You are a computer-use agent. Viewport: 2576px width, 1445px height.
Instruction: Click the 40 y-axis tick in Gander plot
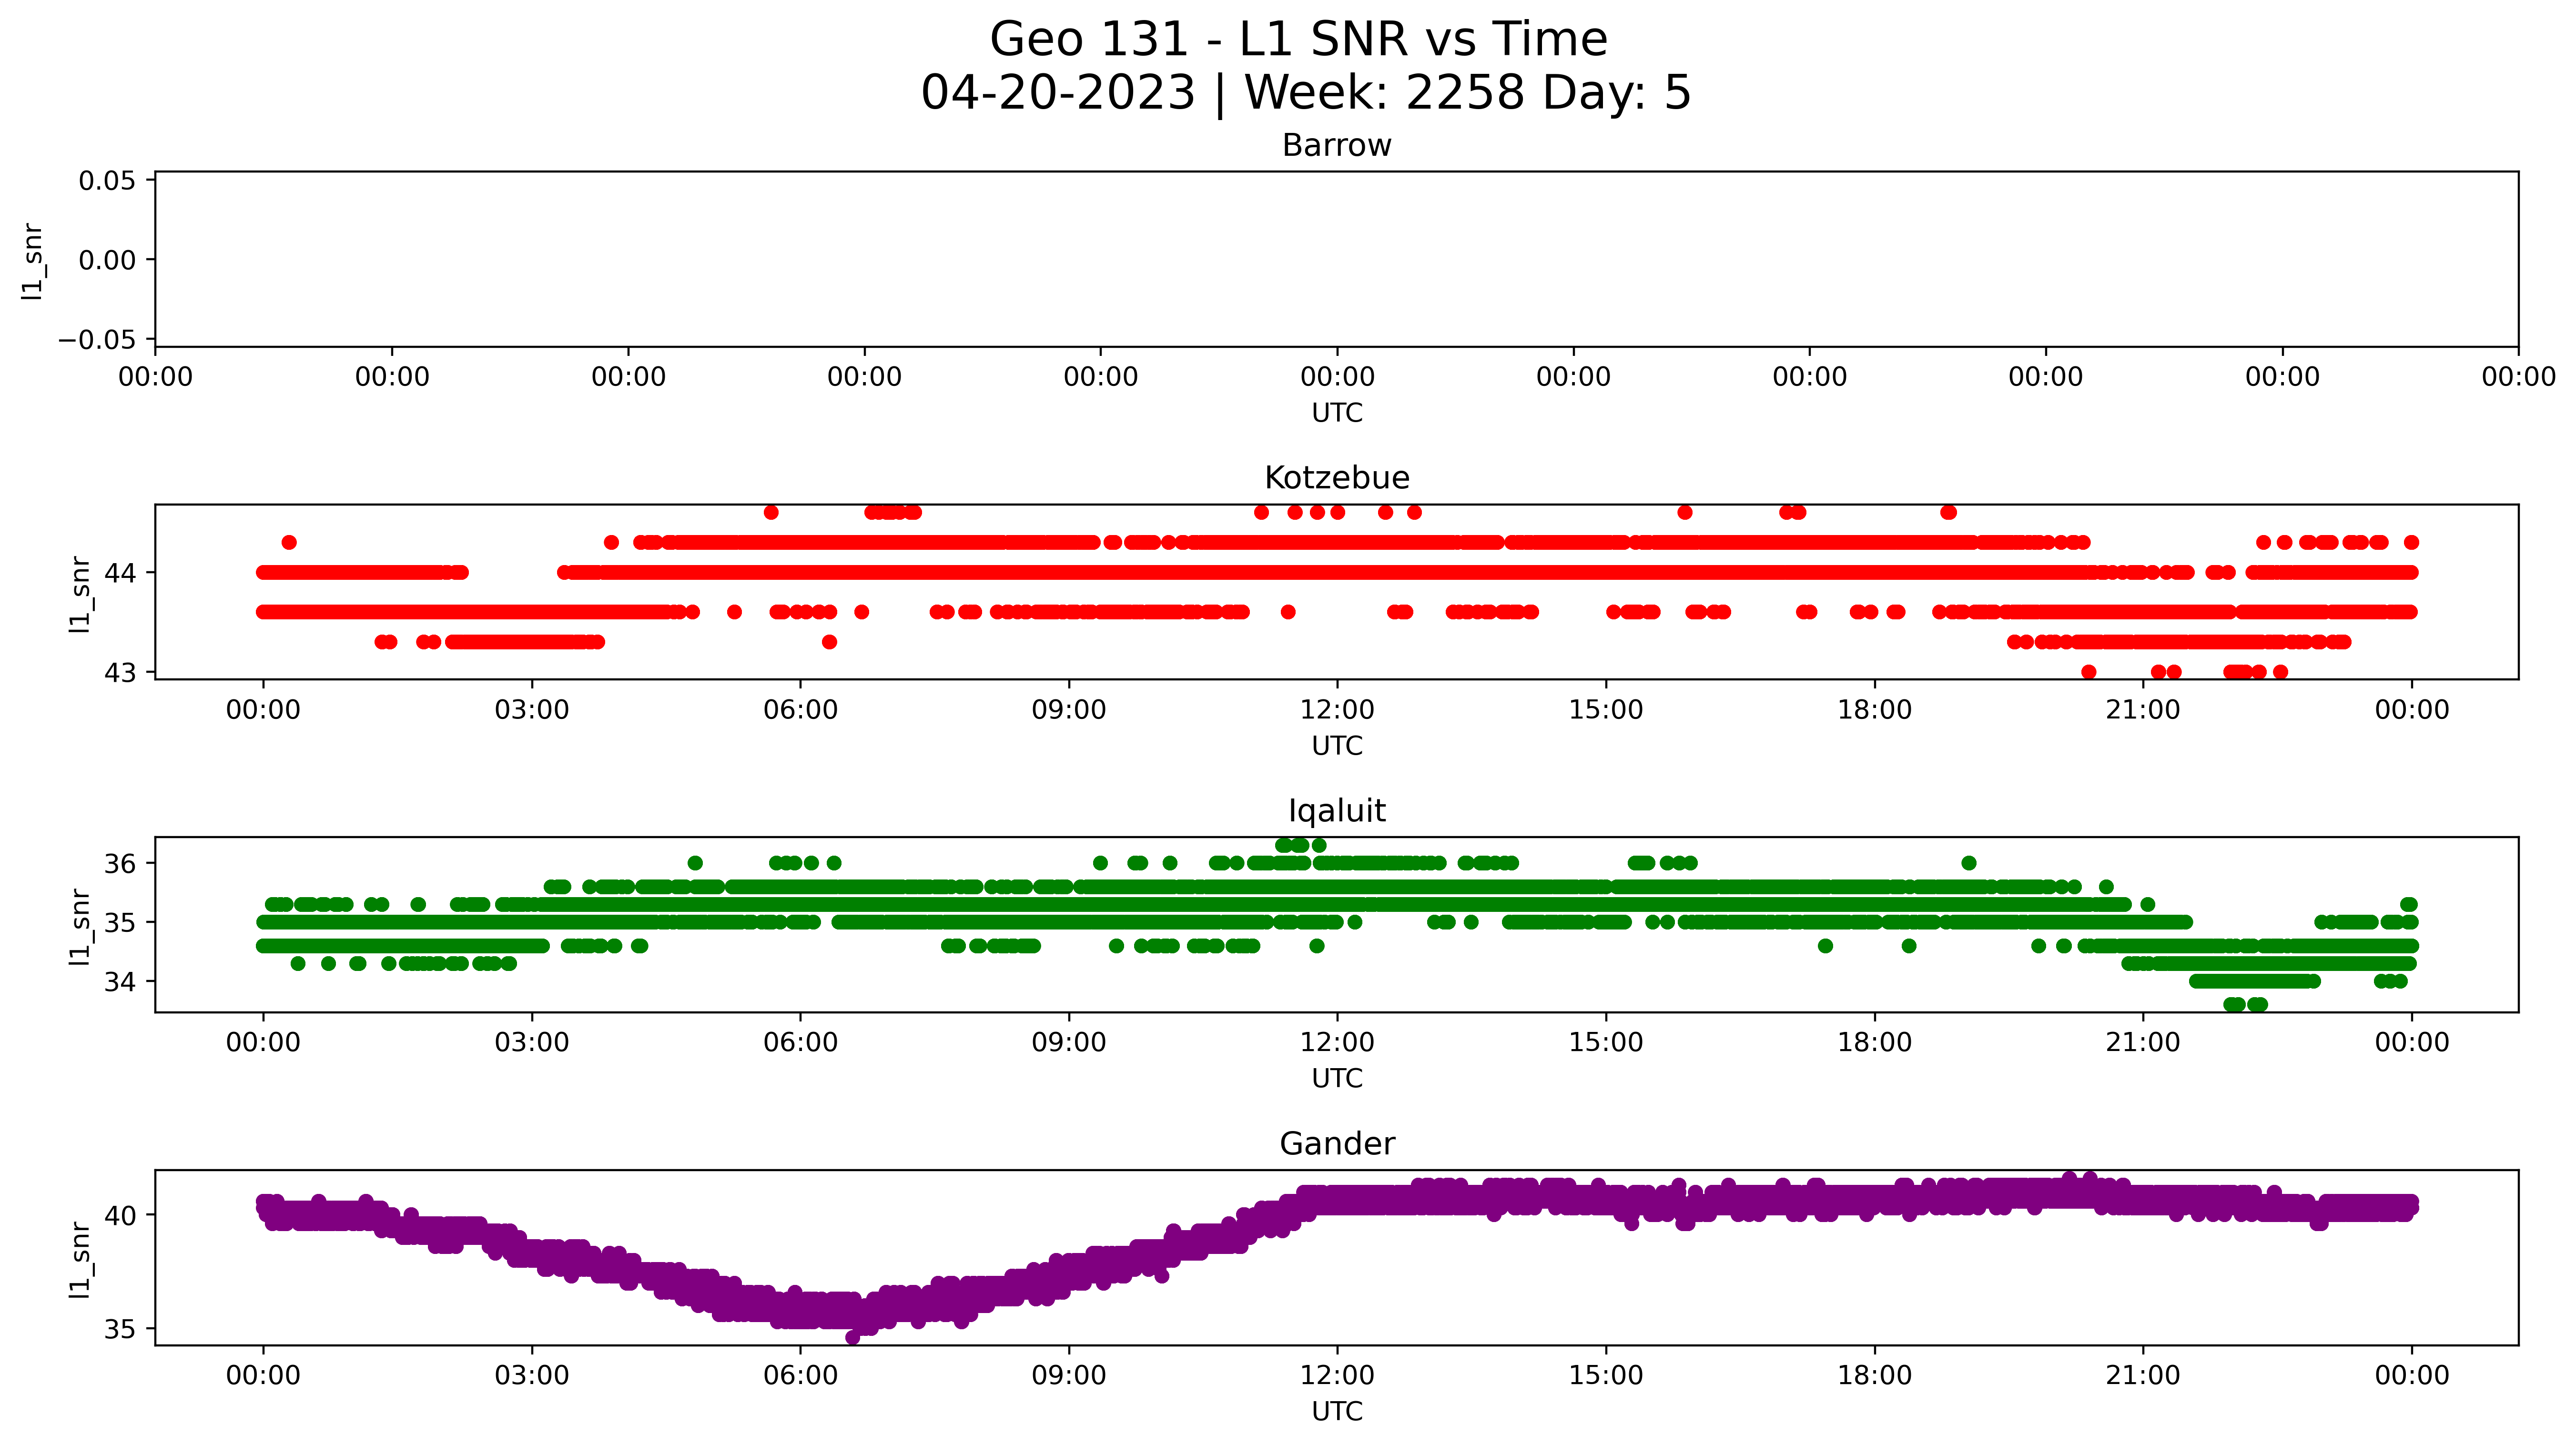[120, 1215]
